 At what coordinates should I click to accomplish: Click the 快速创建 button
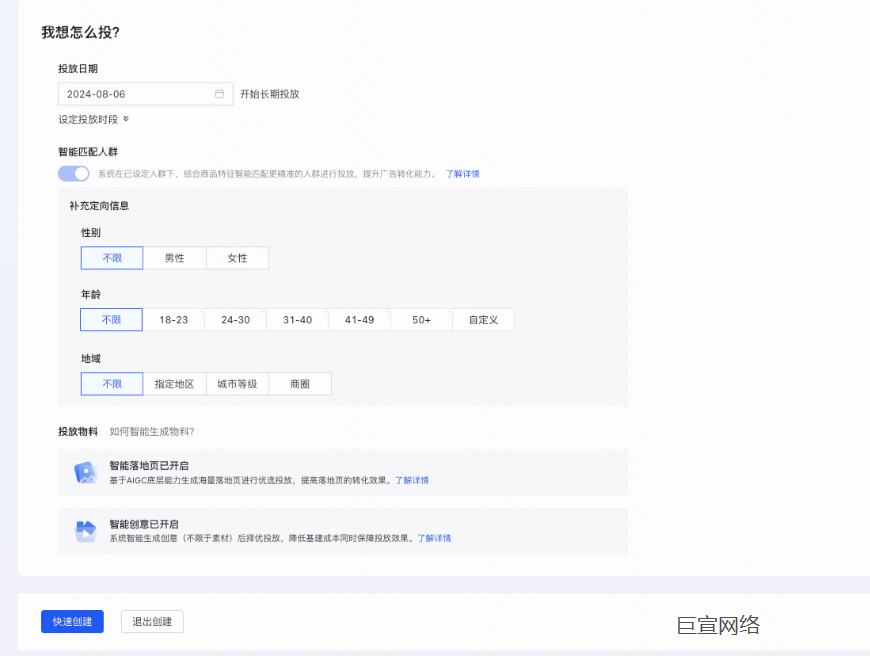(71, 621)
